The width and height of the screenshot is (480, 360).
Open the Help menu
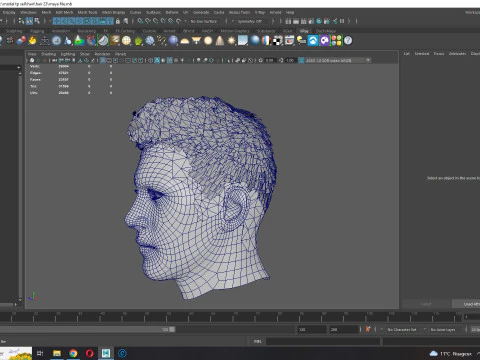[290, 12]
